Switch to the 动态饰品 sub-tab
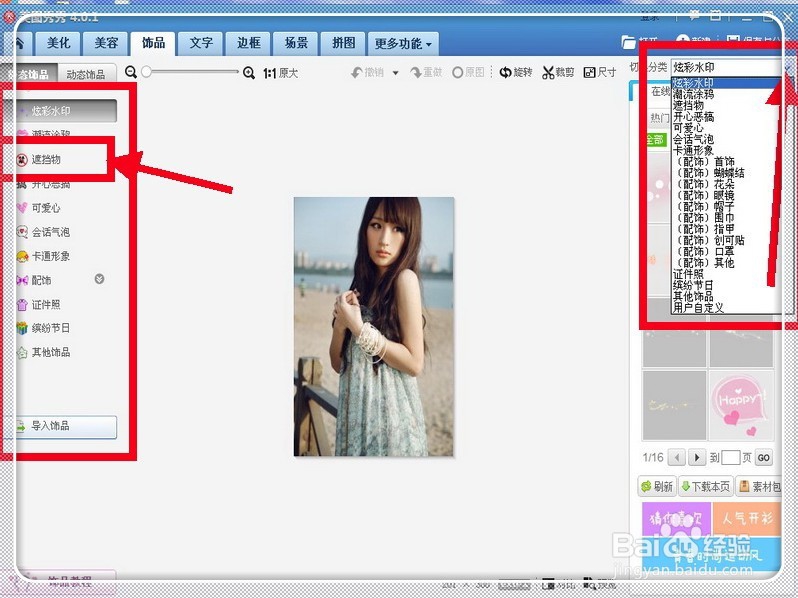The height and width of the screenshot is (598, 798). coord(86,74)
